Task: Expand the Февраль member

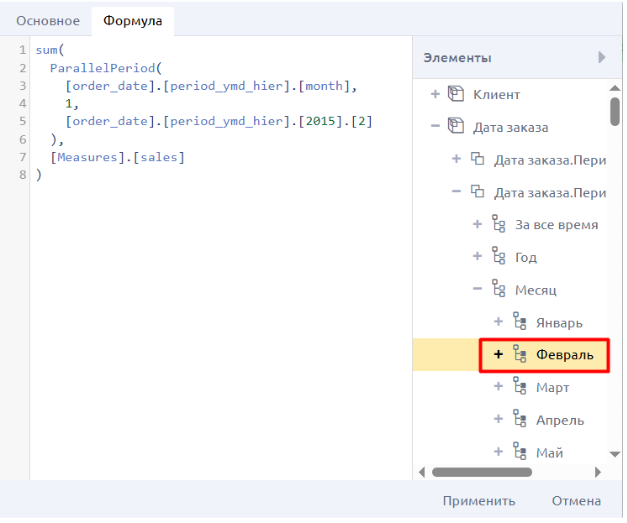Action: coord(498,354)
